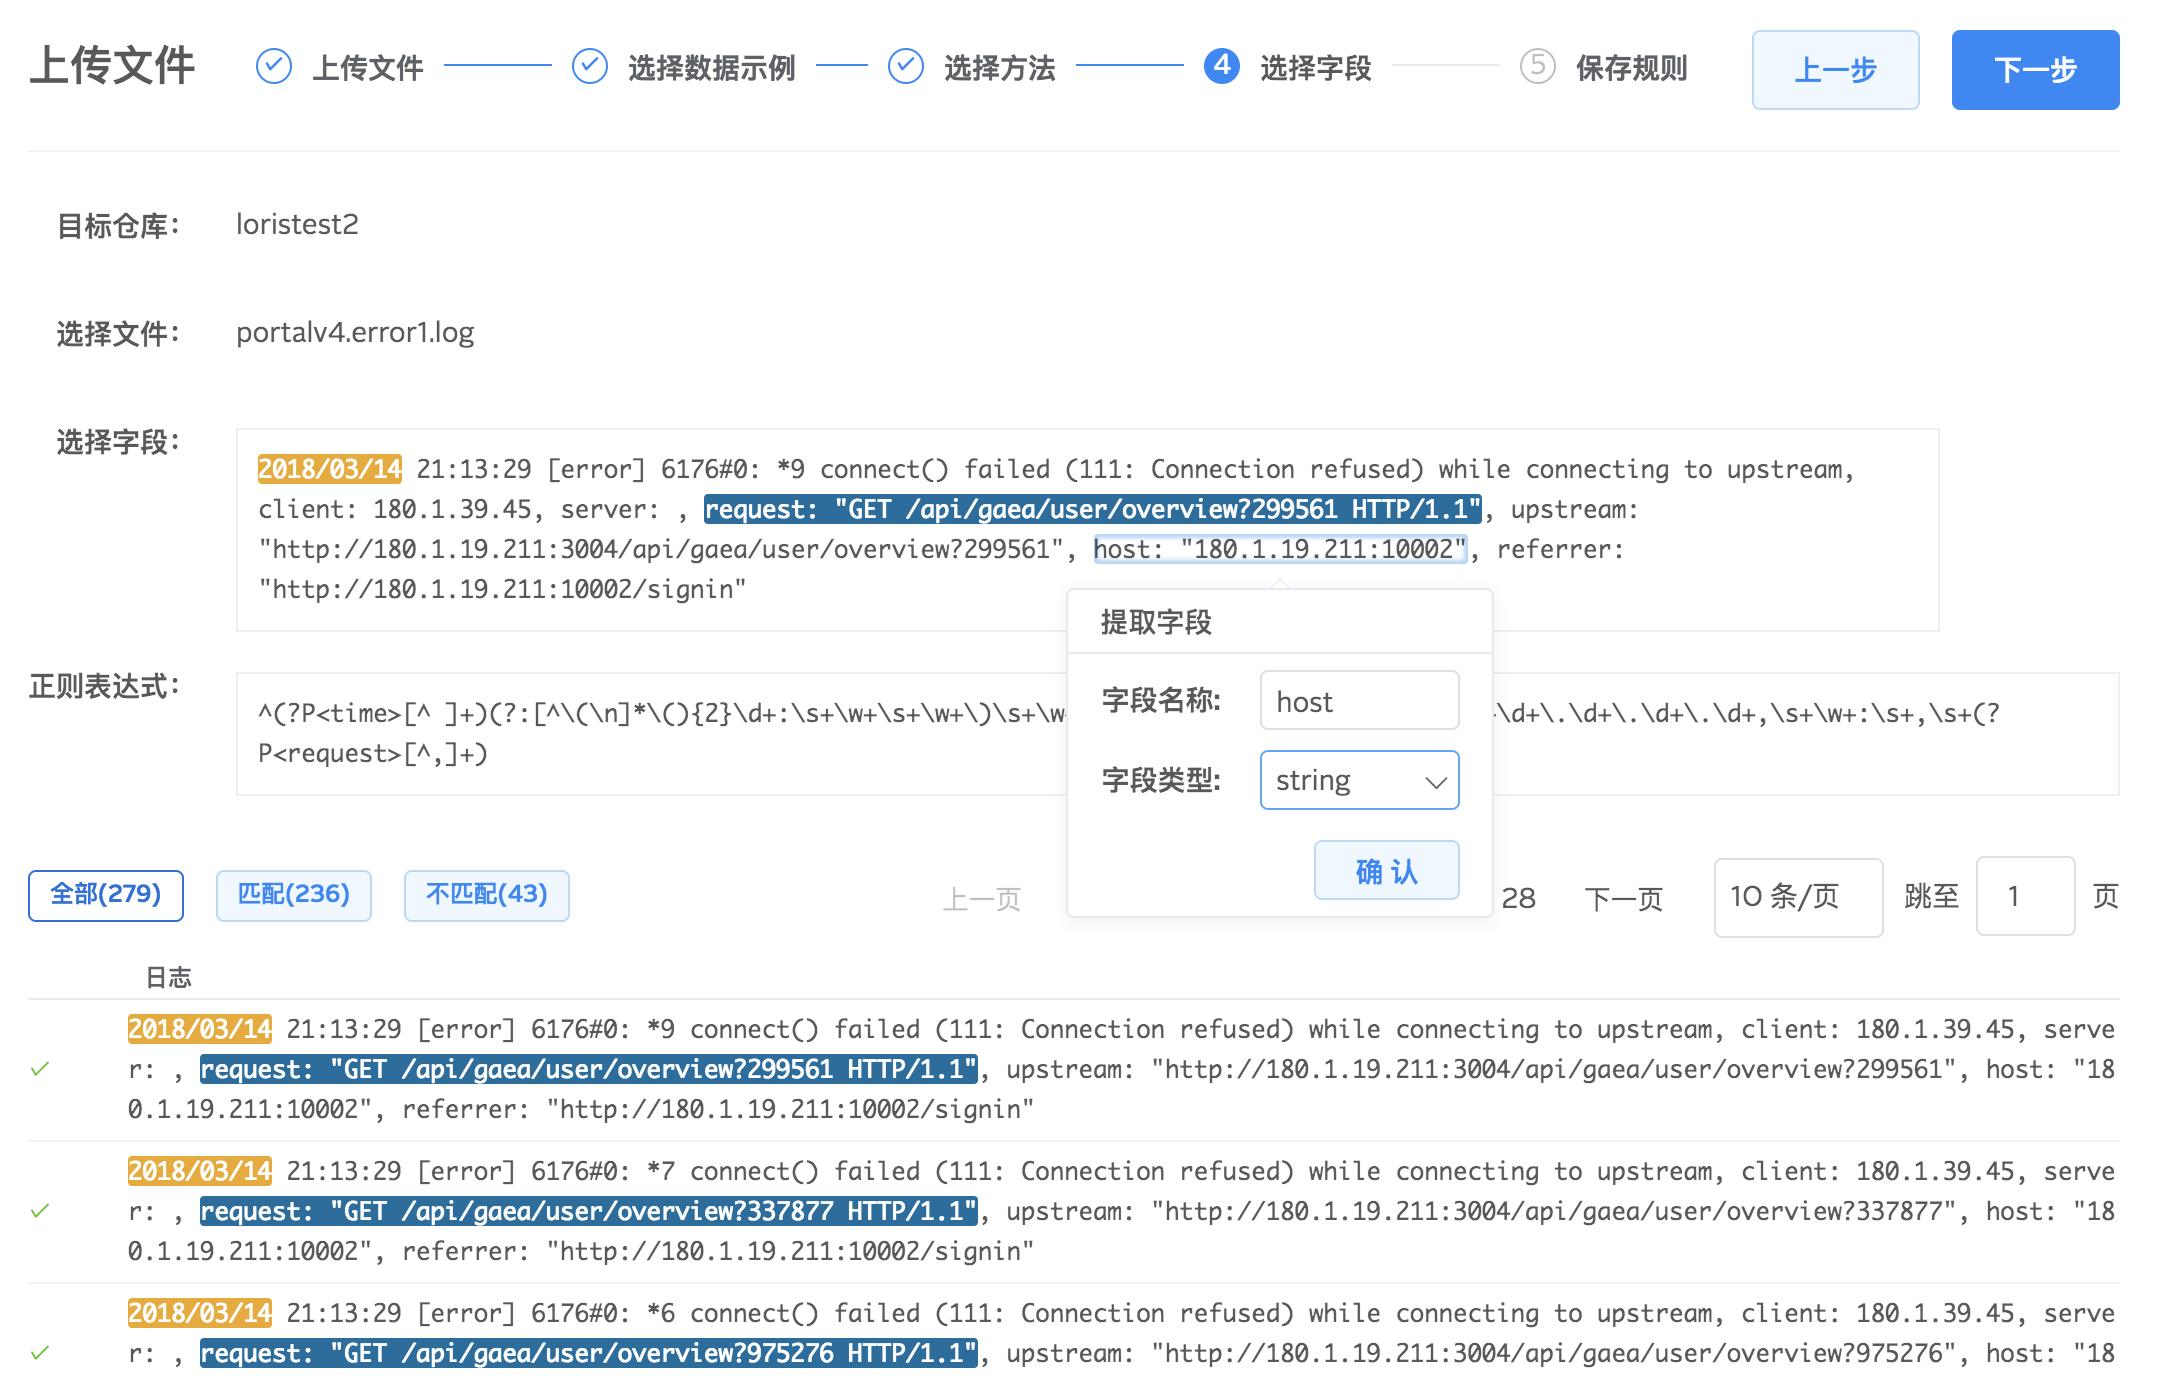Image resolution: width=2158 pixels, height=1378 pixels.
Task: Filter to unmatched logs 不匹配(43)
Action: click(x=486, y=895)
